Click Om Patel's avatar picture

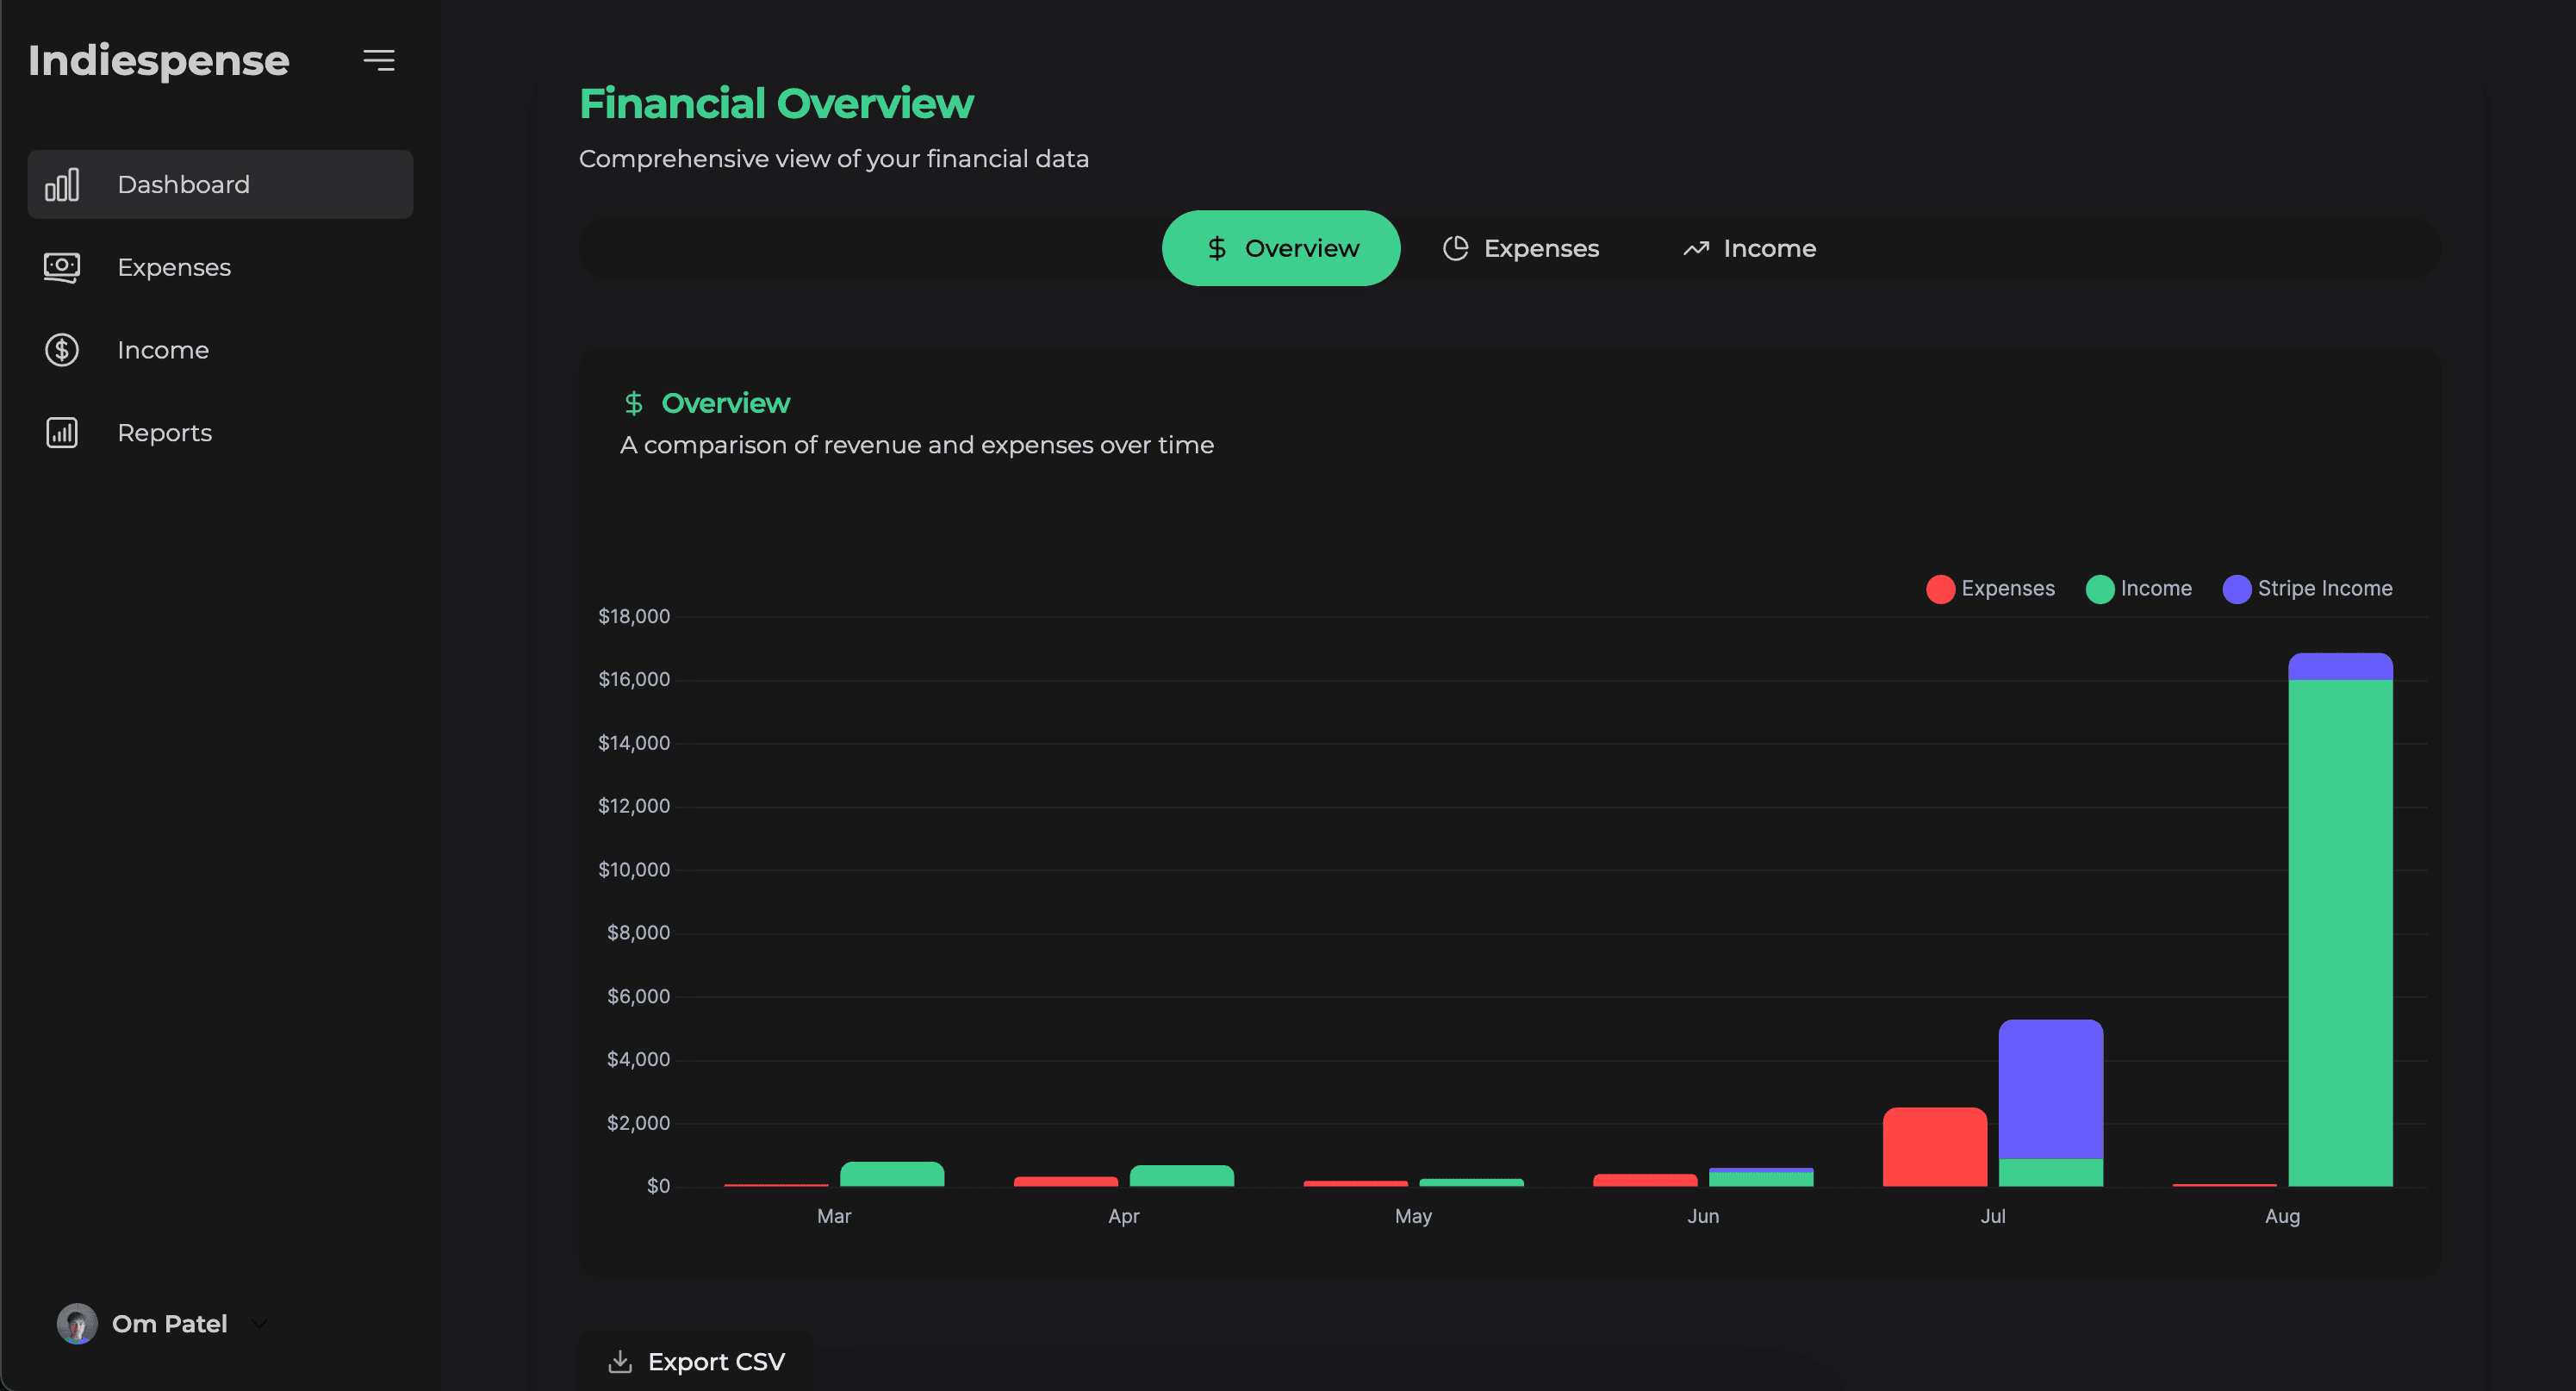pos(77,1323)
